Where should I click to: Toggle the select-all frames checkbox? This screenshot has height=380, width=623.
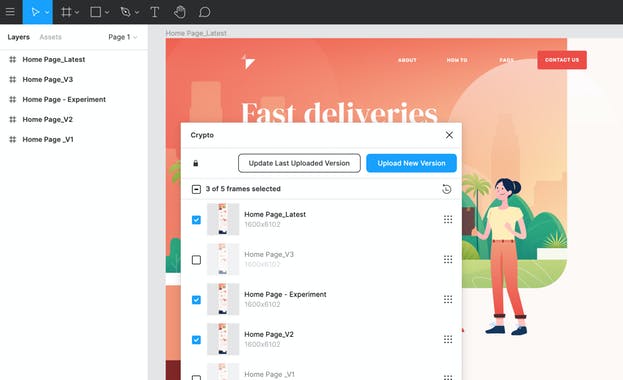point(196,189)
